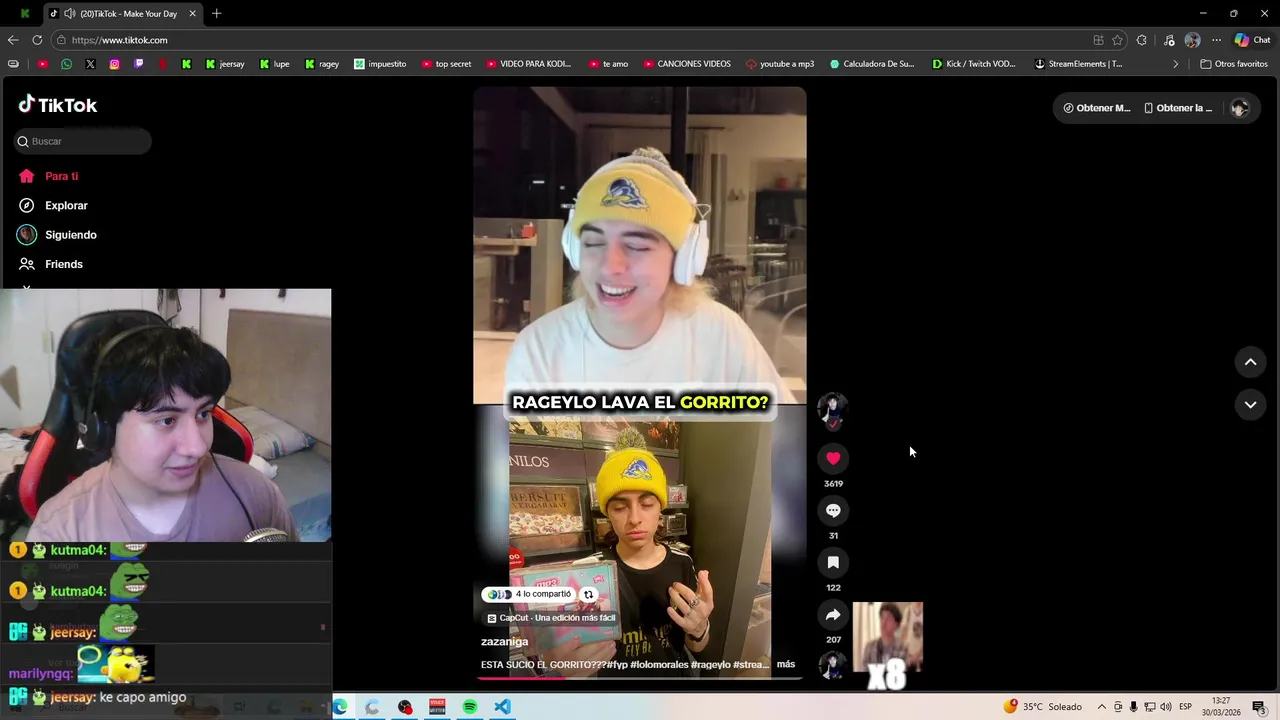Share the video using the arrow icon
This screenshot has width=1280, height=720.
(x=833, y=614)
